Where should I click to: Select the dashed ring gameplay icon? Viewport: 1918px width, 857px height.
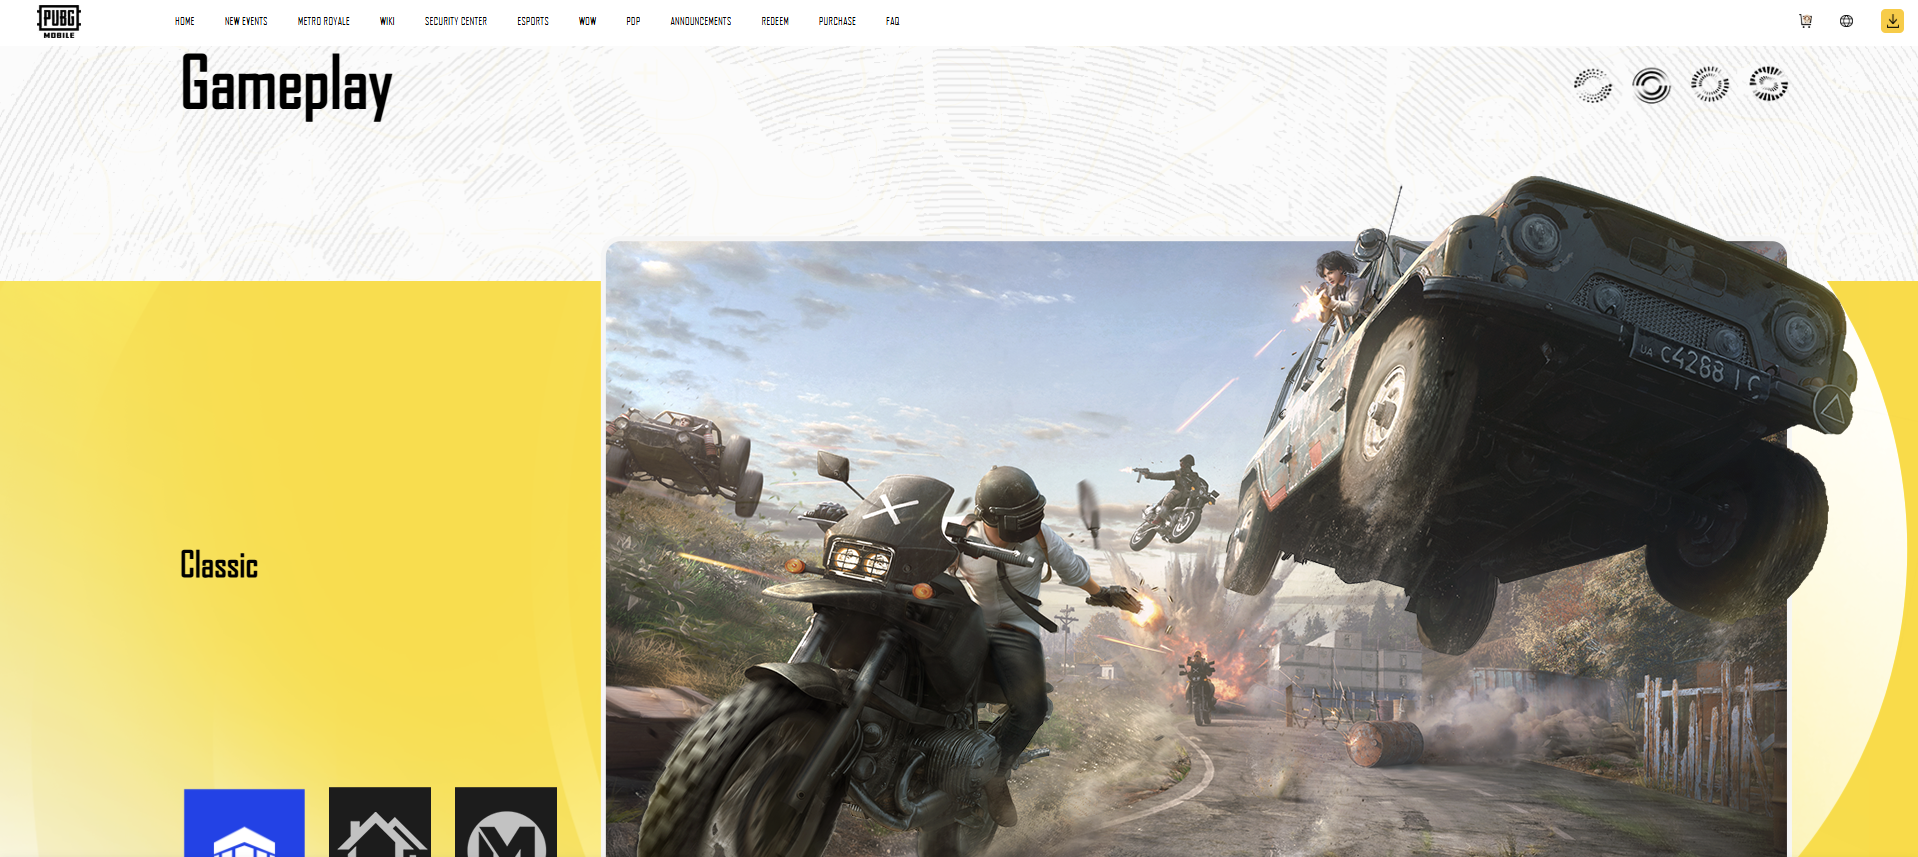(1710, 85)
